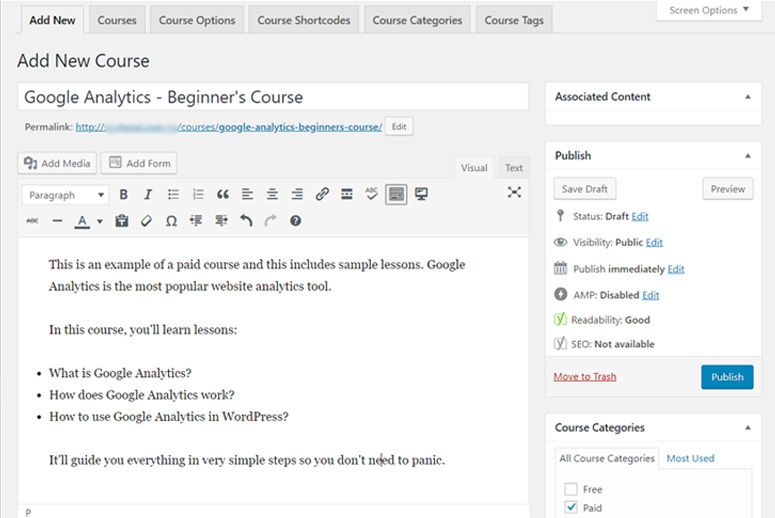Redo the last edit
This screenshot has height=518, width=775.
coord(270,221)
